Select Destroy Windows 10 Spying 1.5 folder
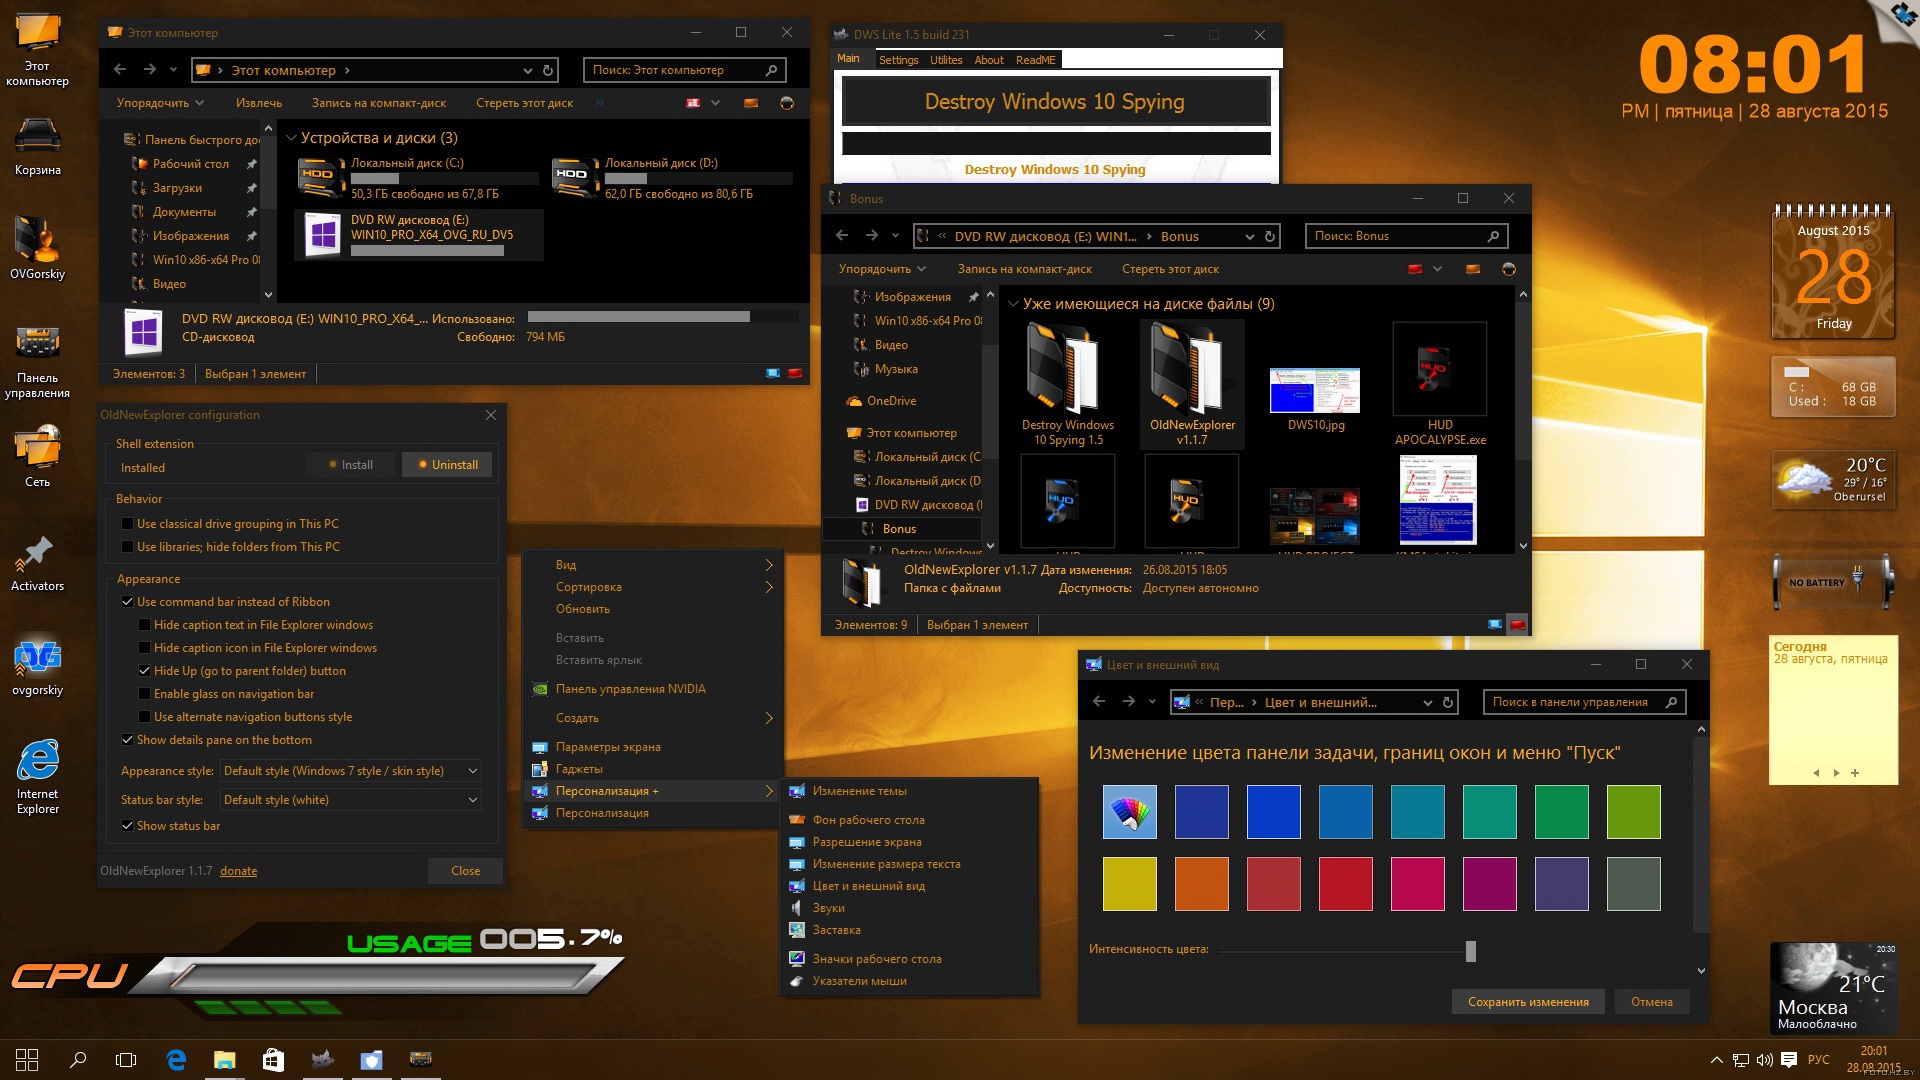 (x=1067, y=383)
